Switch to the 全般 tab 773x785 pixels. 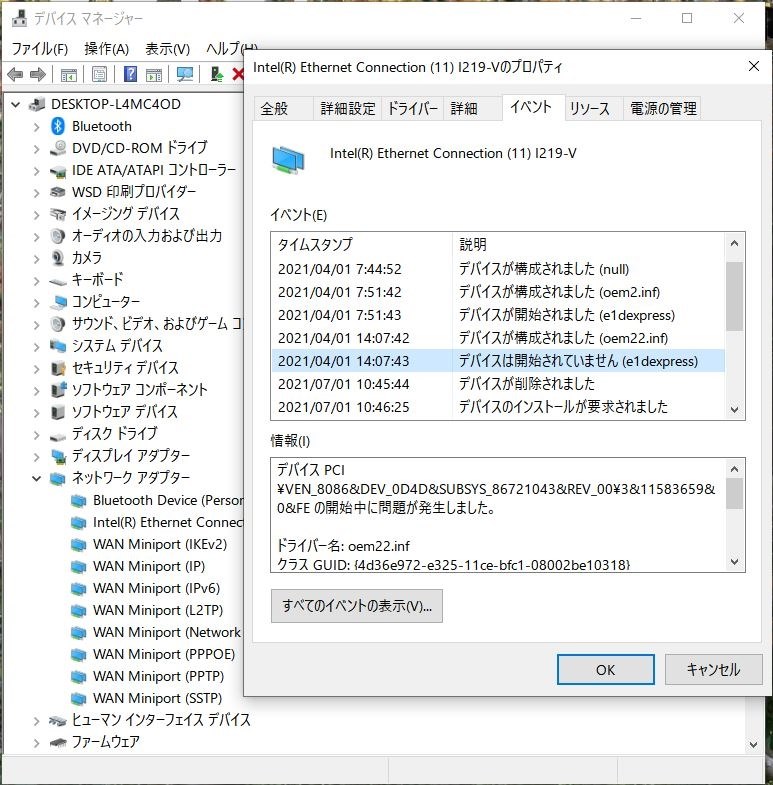click(x=284, y=108)
